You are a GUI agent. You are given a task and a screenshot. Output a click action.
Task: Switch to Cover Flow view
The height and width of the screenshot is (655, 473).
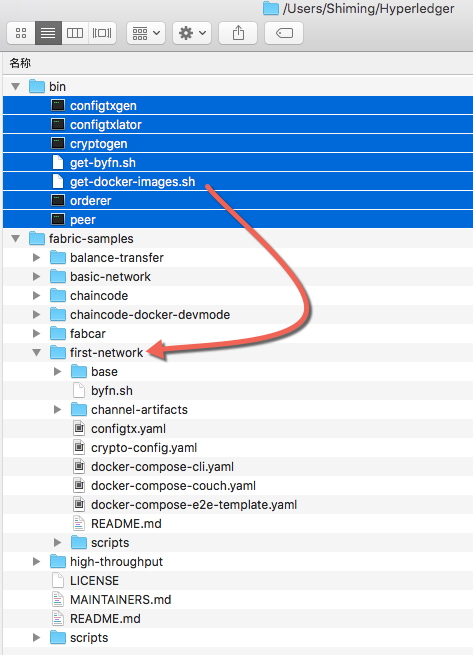click(102, 33)
